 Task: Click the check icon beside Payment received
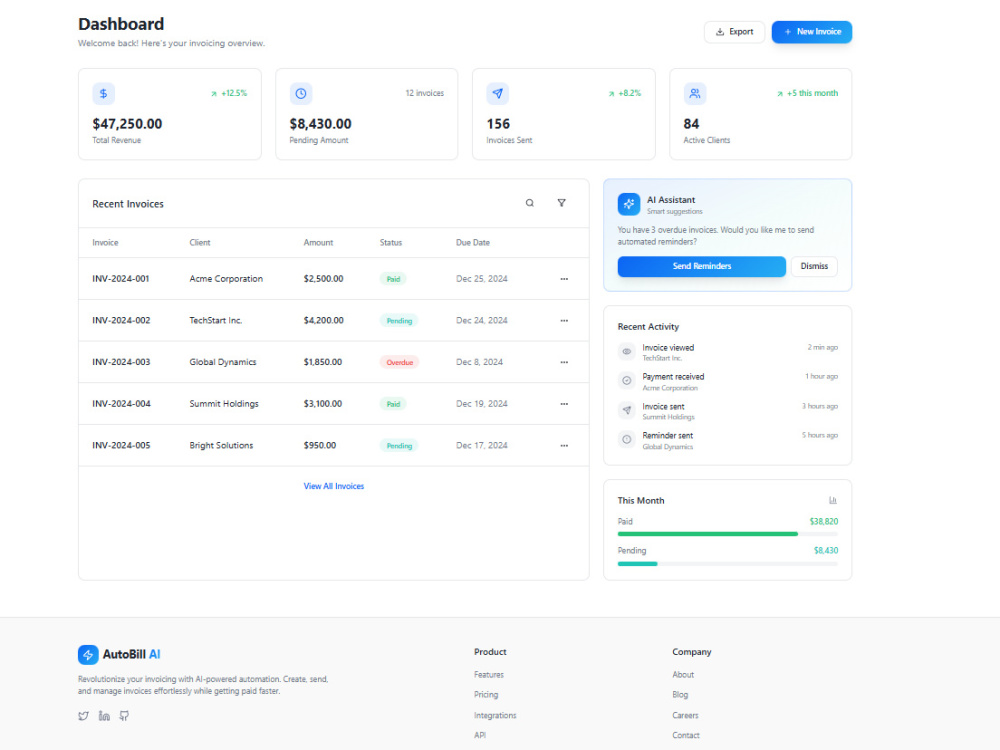(627, 381)
